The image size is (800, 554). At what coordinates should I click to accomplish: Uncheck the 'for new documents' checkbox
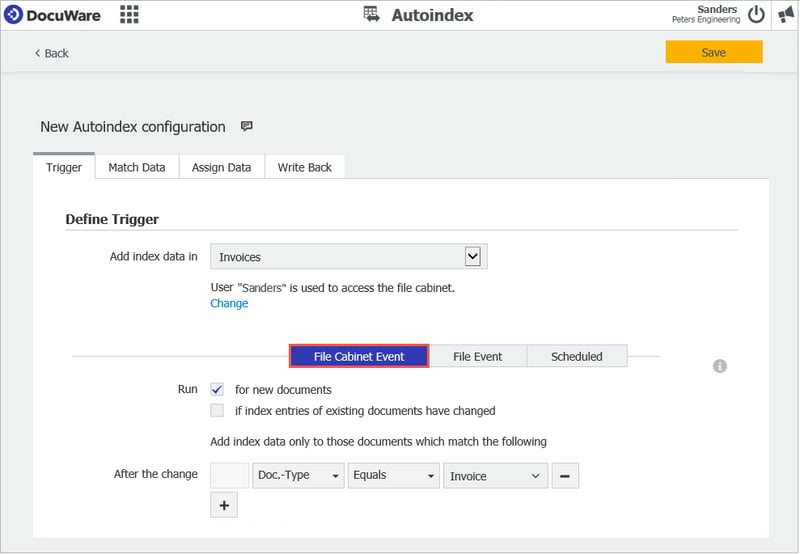[217, 389]
